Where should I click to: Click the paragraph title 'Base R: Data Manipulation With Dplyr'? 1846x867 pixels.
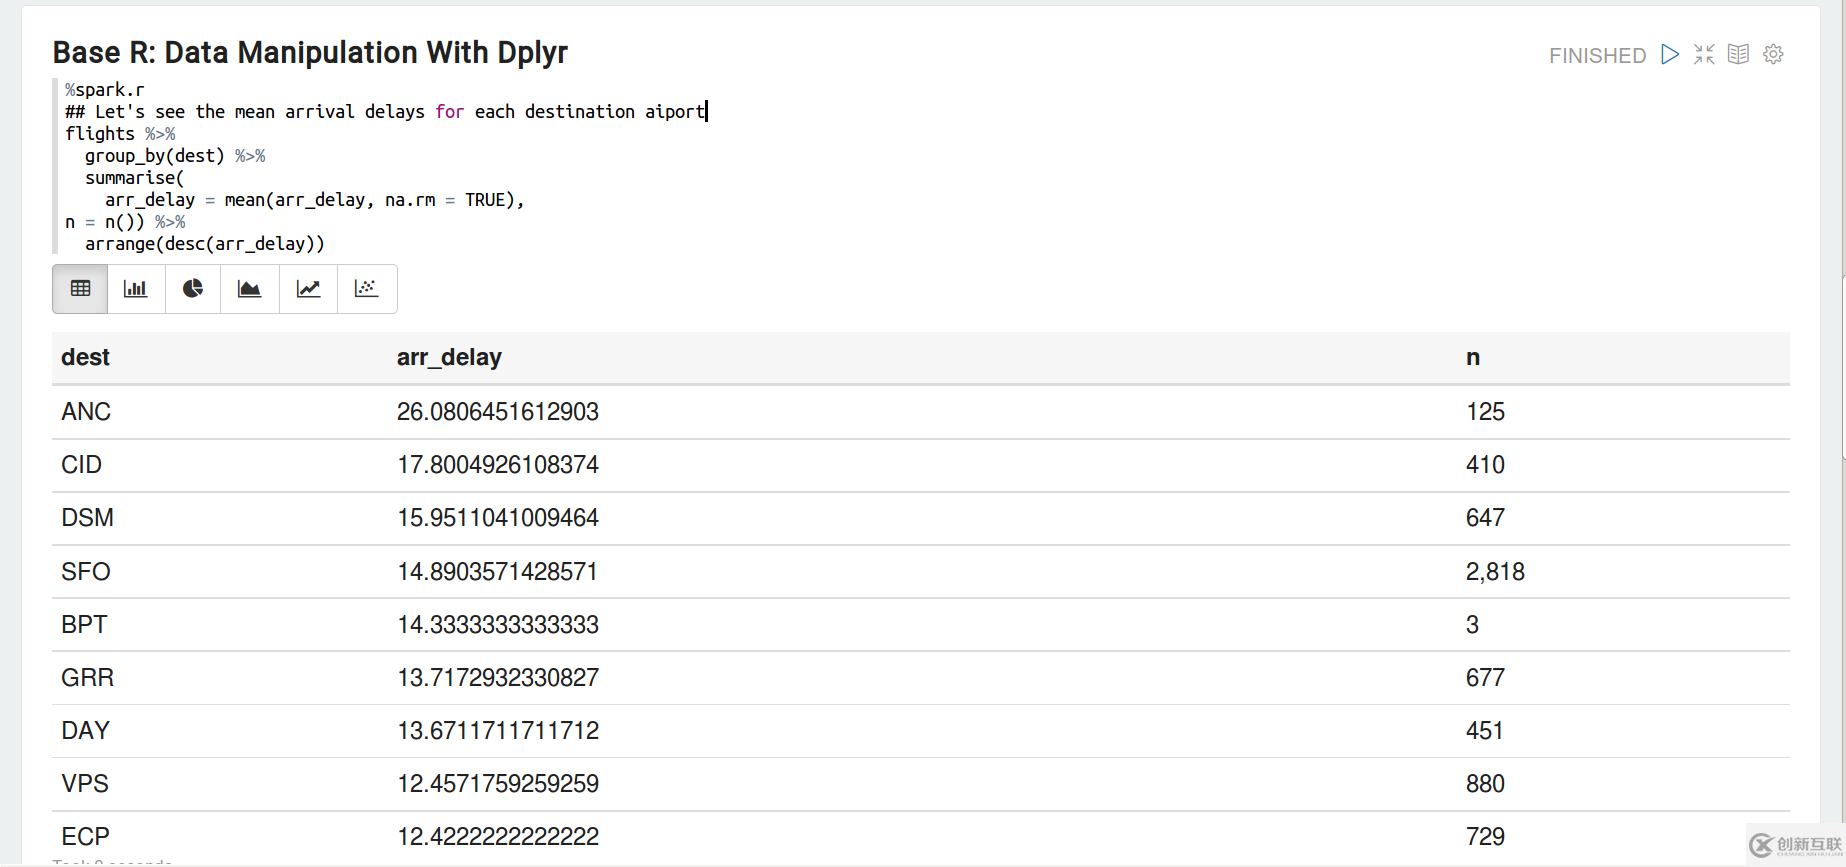310,52
